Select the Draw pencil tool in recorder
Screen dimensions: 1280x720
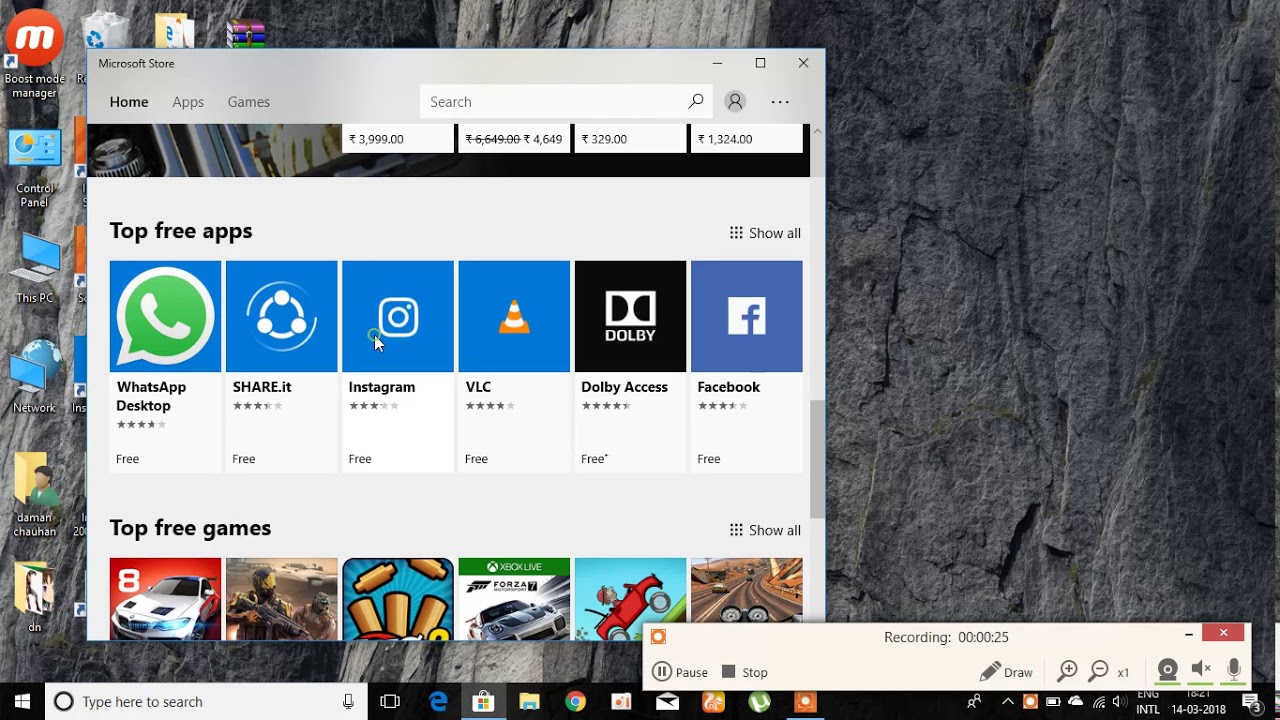[1006, 672]
